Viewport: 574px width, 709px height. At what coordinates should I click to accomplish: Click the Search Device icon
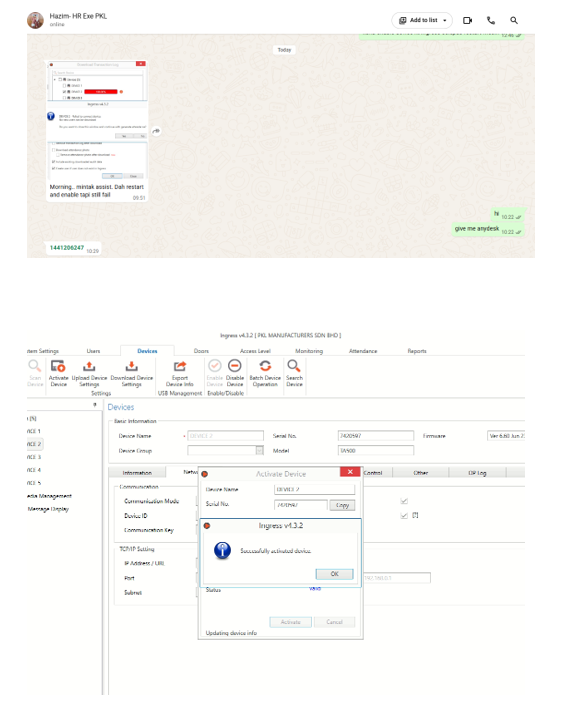coord(294,373)
